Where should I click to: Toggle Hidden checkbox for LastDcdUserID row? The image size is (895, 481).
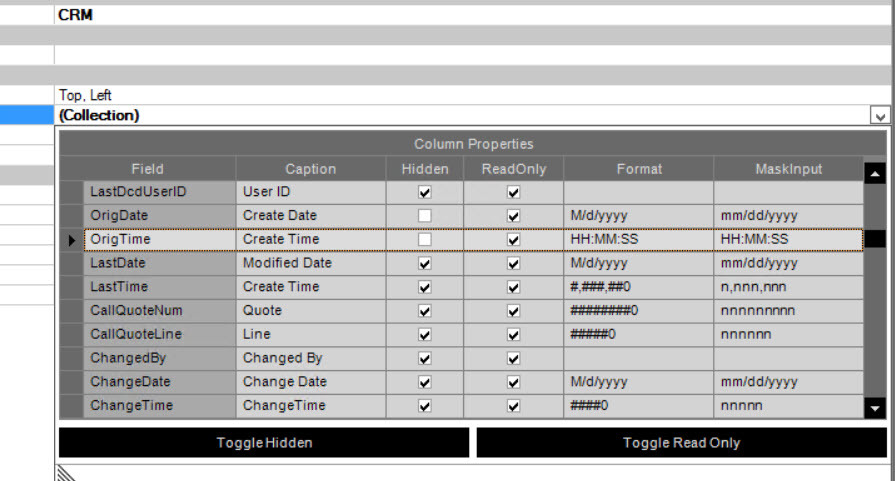(x=424, y=192)
